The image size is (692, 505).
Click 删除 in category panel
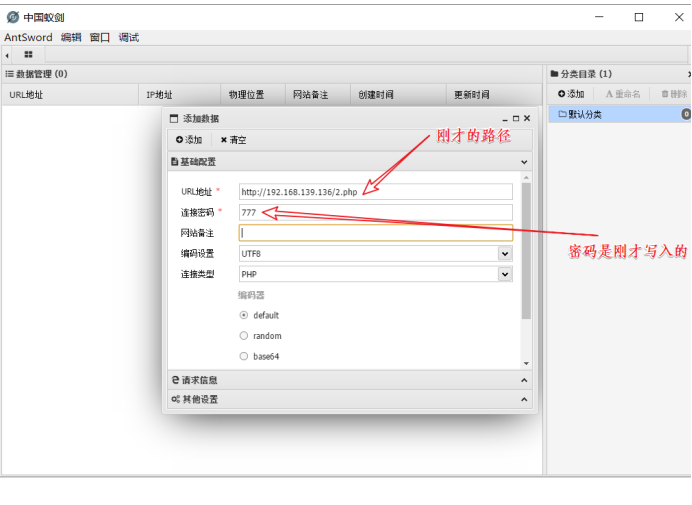tap(674, 94)
